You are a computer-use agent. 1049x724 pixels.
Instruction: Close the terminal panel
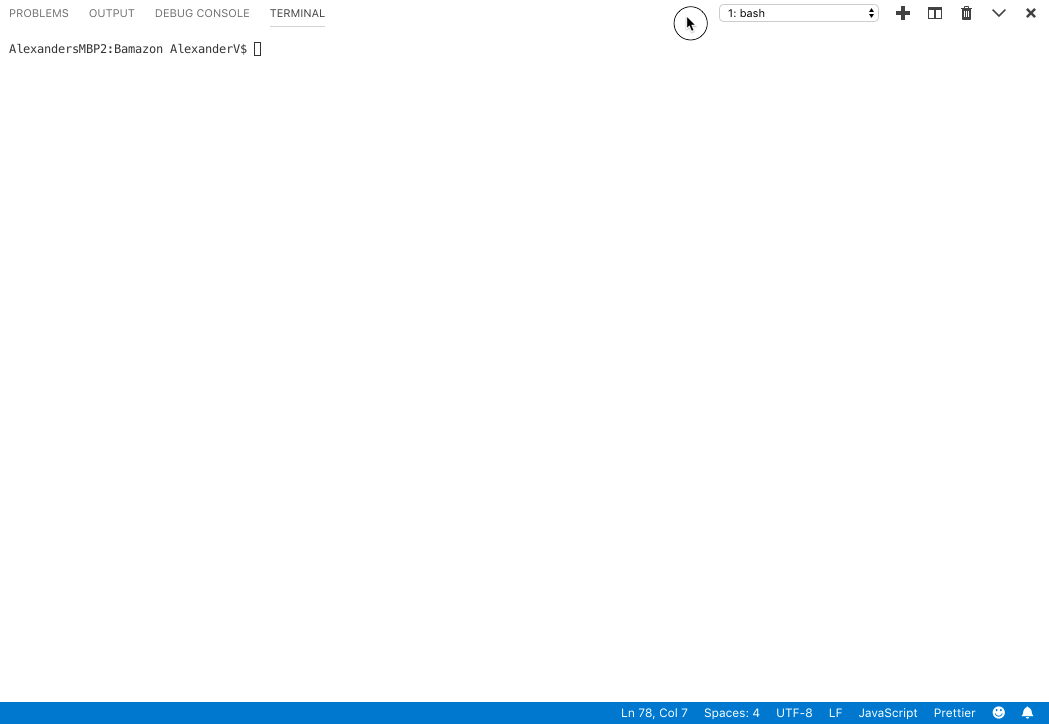[1030, 13]
